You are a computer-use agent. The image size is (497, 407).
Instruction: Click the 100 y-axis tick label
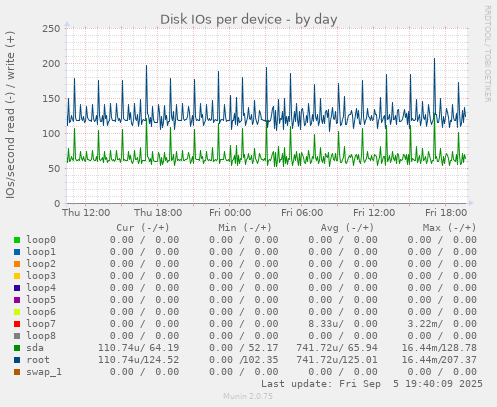click(51, 134)
